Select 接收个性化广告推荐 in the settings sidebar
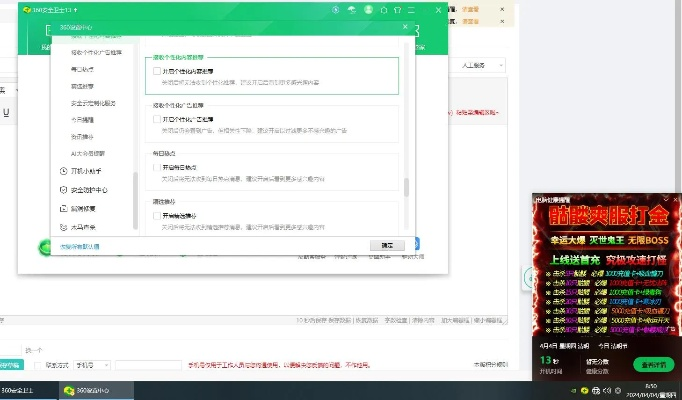The width and height of the screenshot is (682, 400). click(x=97, y=52)
